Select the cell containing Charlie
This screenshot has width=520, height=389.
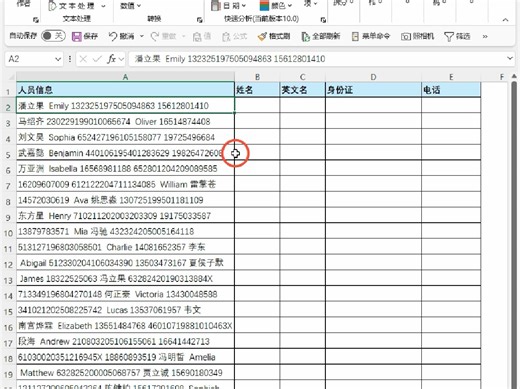pyautogui.click(x=125, y=247)
